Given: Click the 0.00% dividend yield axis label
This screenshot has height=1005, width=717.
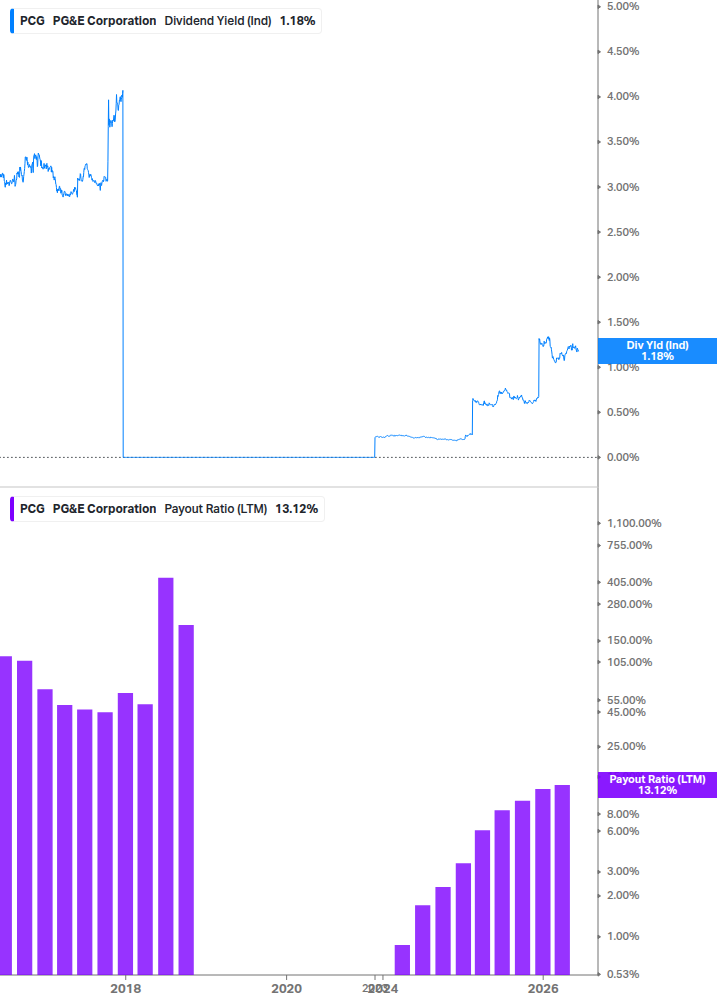Looking at the screenshot, I should [x=623, y=457].
